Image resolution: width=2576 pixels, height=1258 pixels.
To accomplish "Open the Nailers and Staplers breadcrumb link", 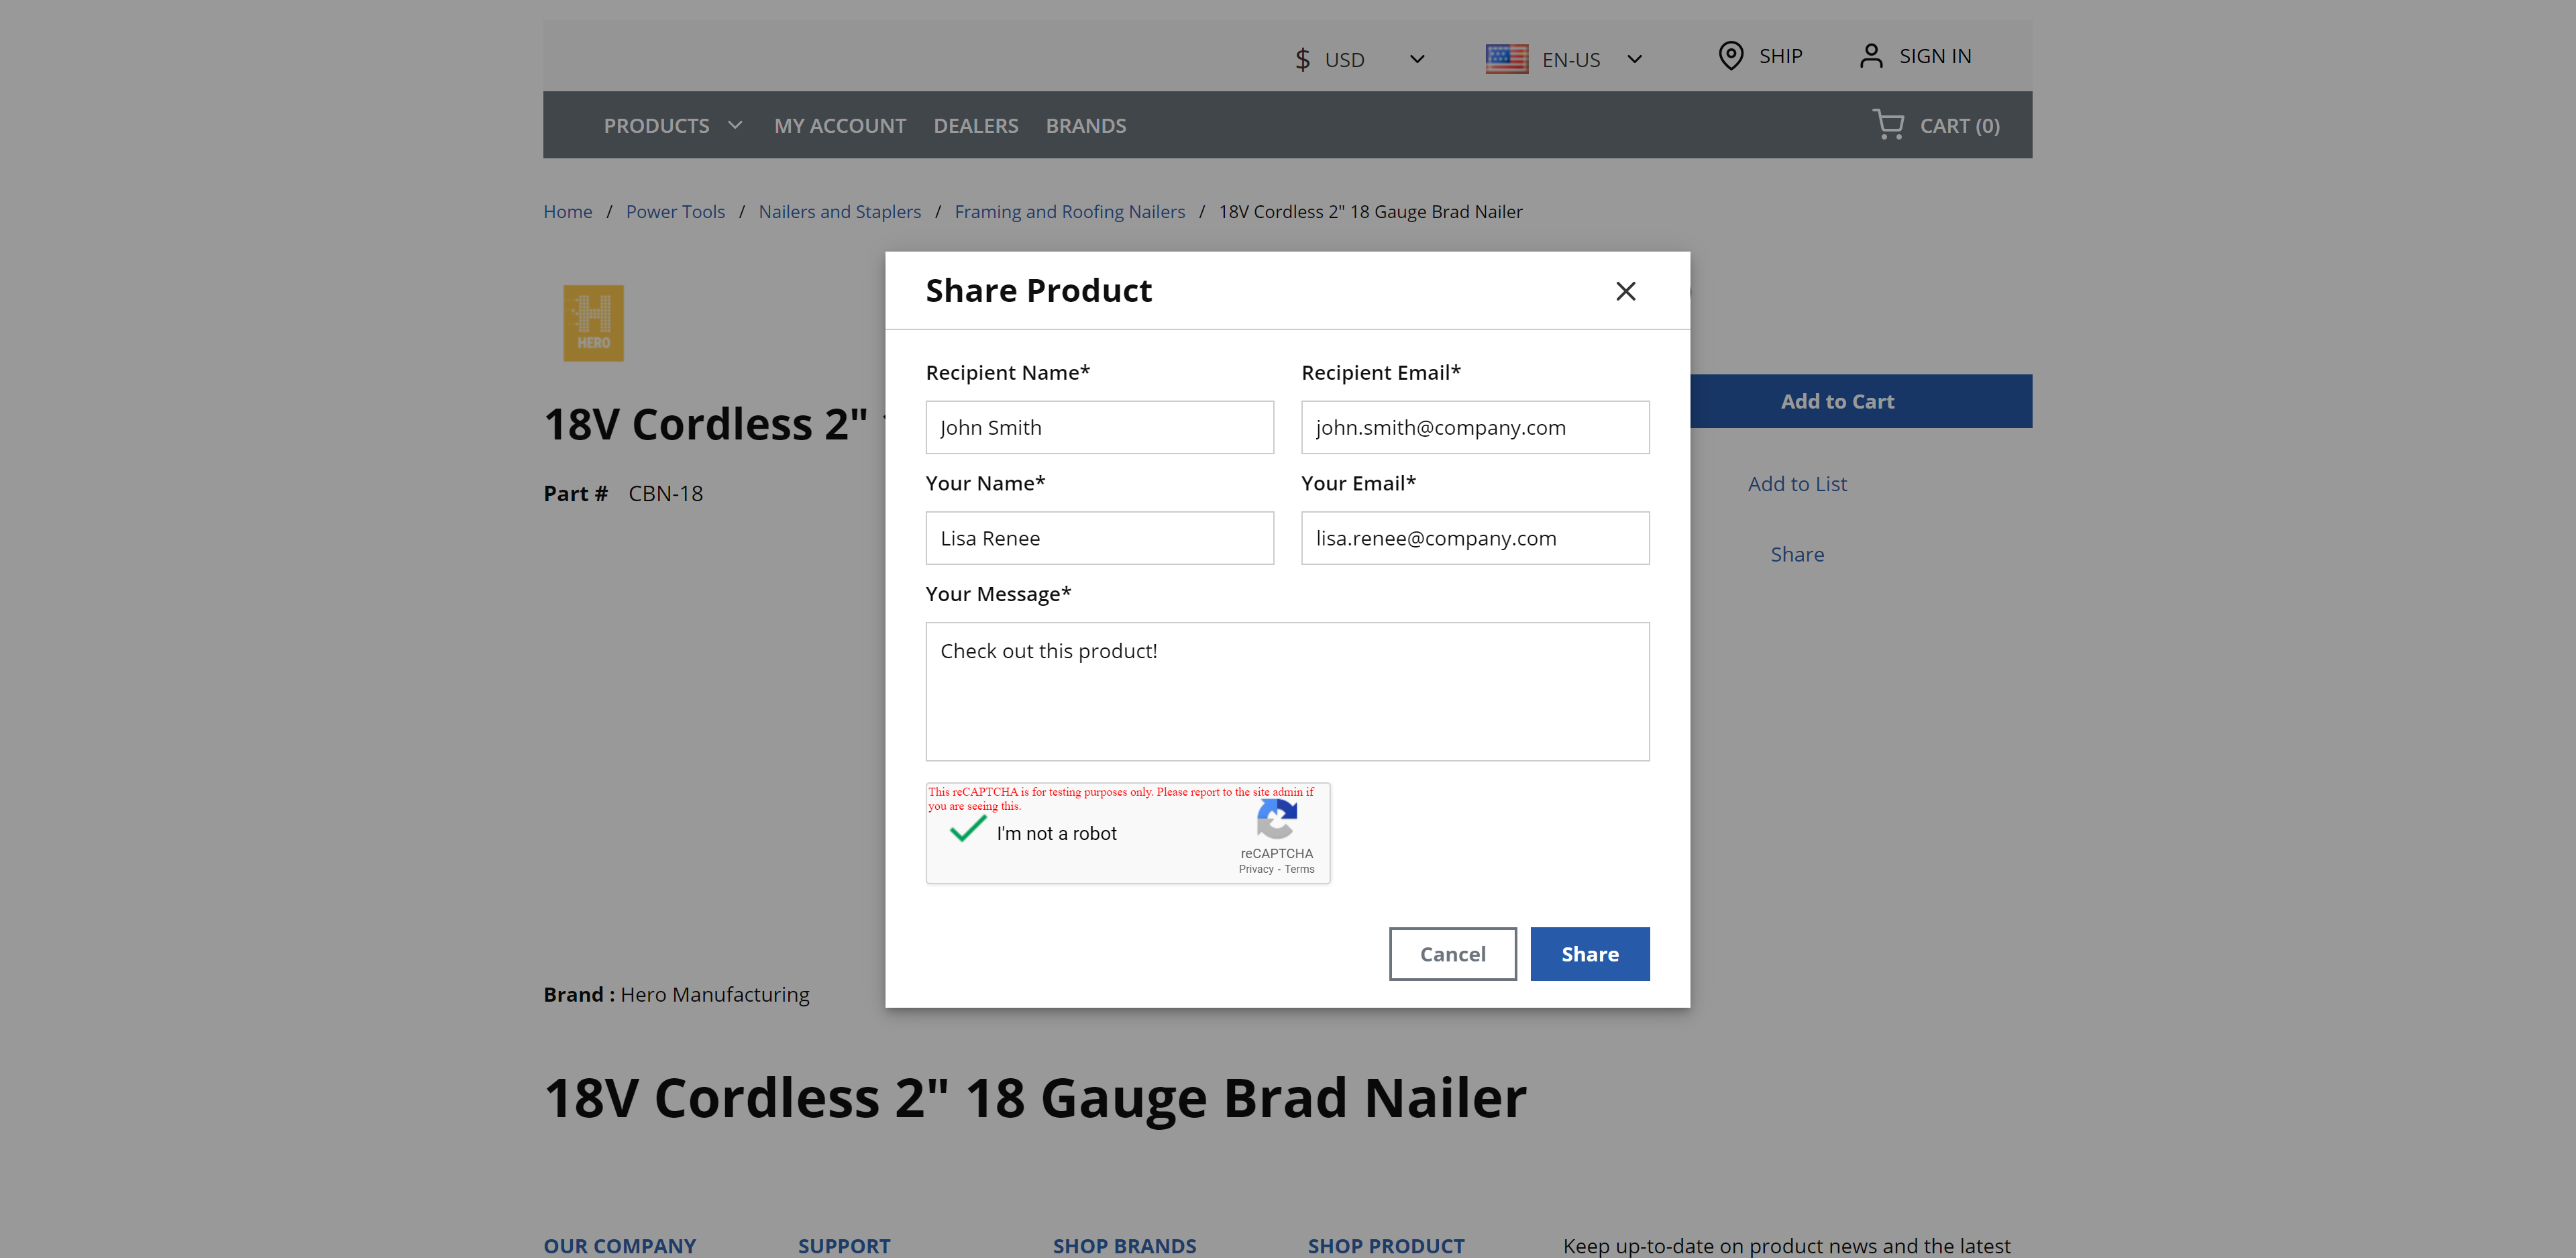I will pos(839,211).
